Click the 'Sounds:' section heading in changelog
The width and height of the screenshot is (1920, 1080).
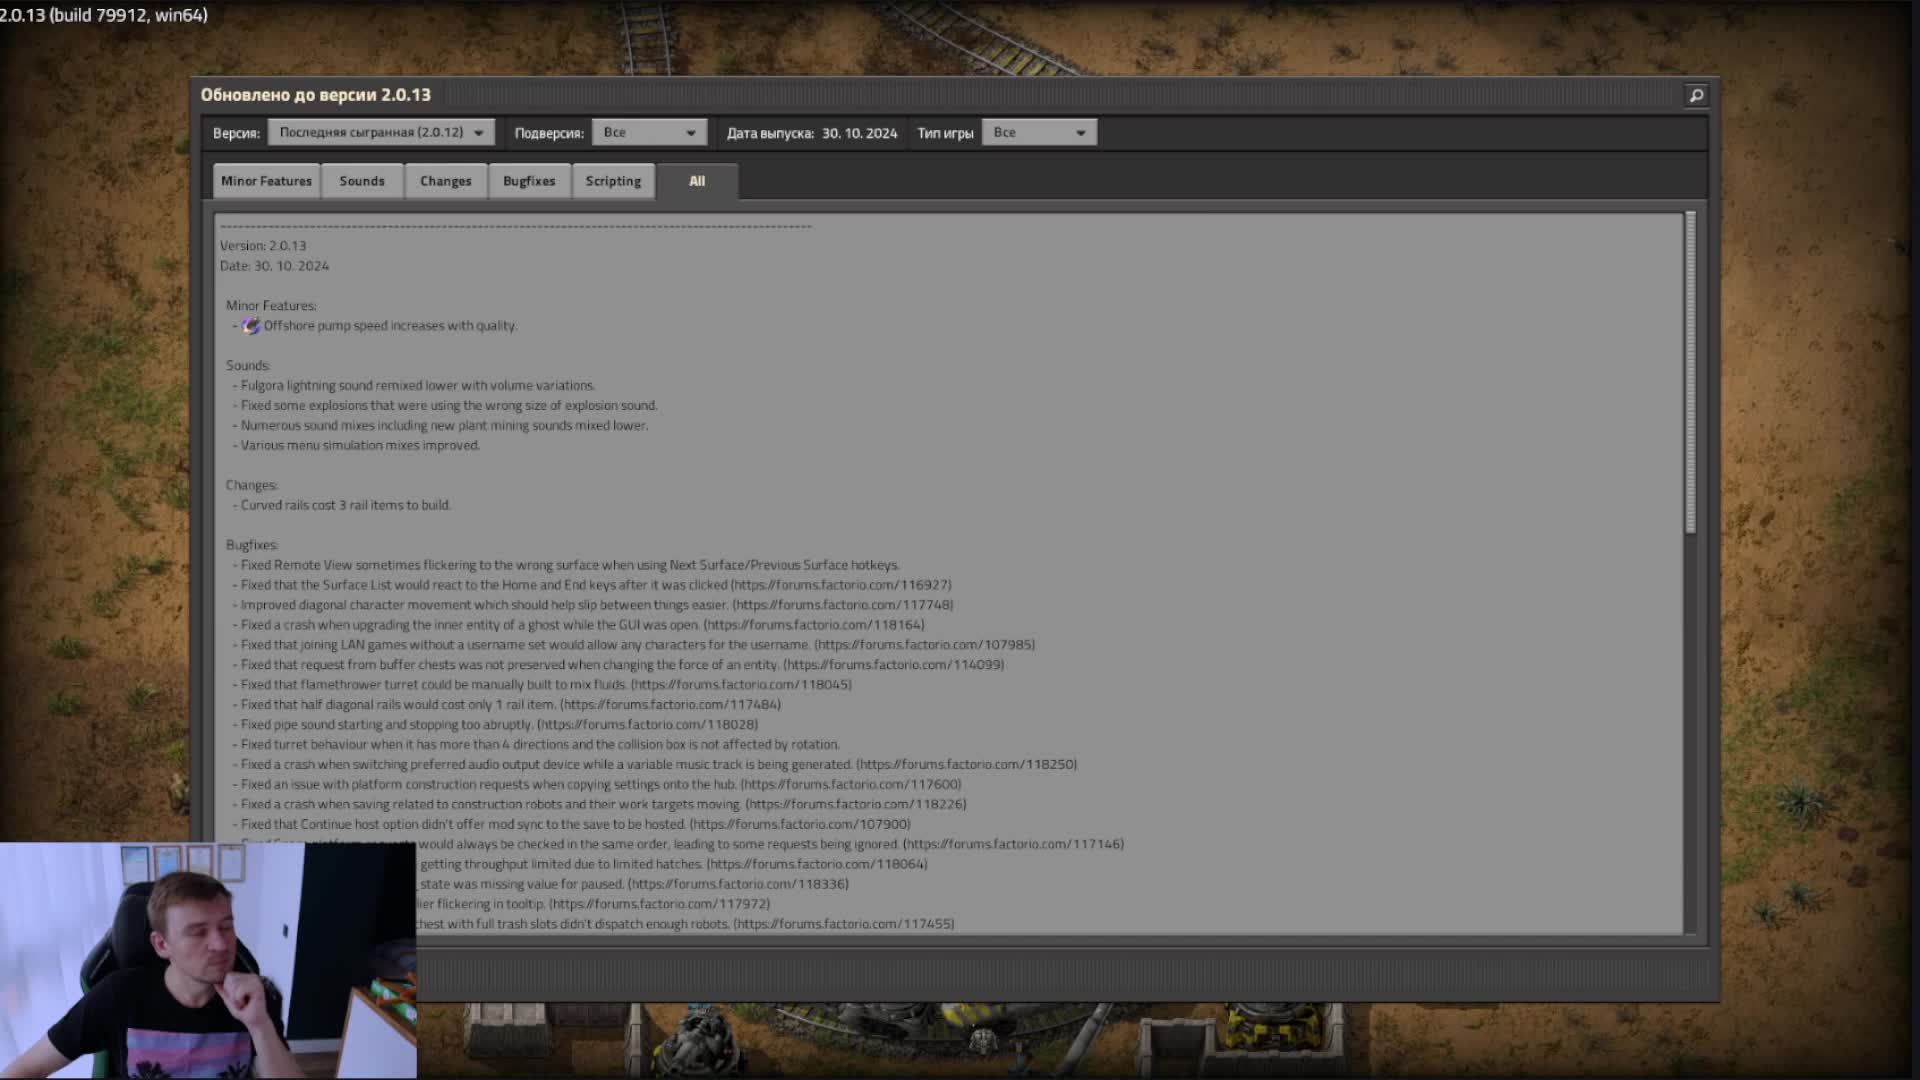pyautogui.click(x=248, y=366)
